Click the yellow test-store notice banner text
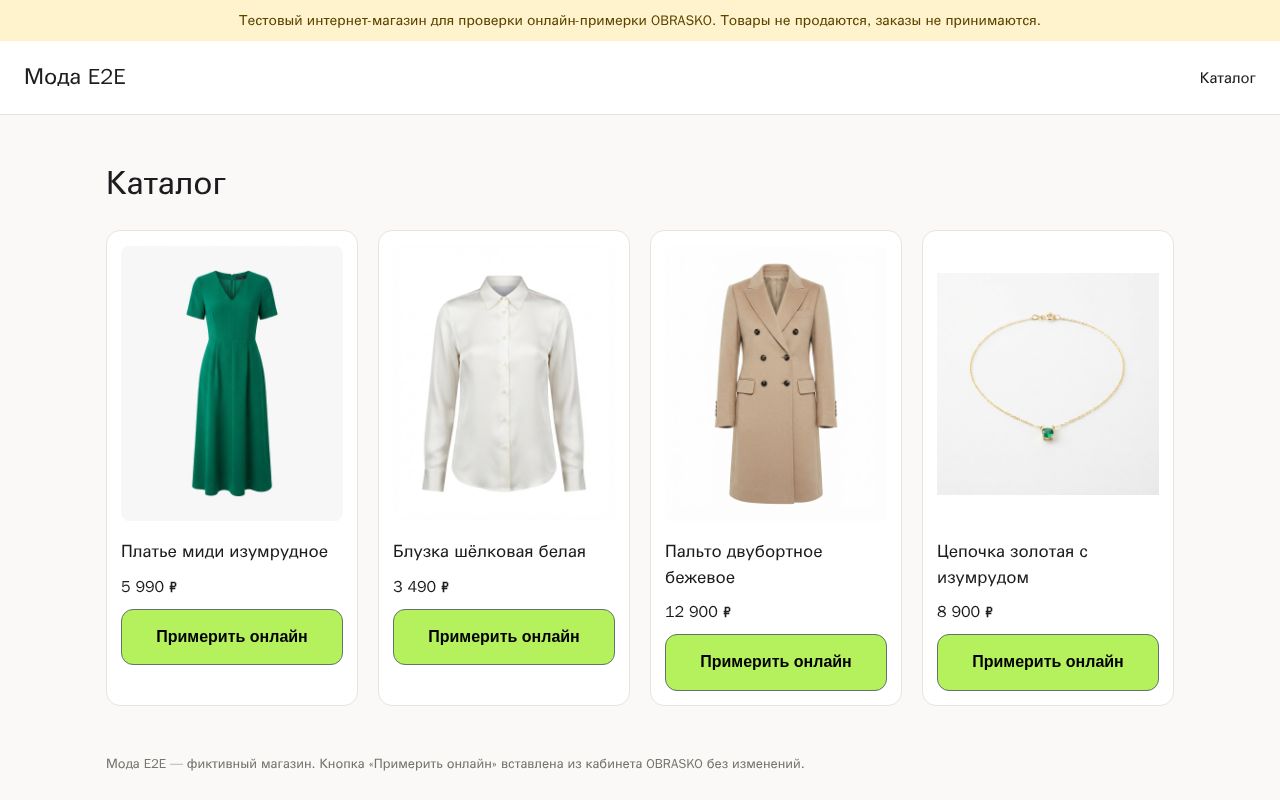 pyautogui.click(x=640, y=20)
